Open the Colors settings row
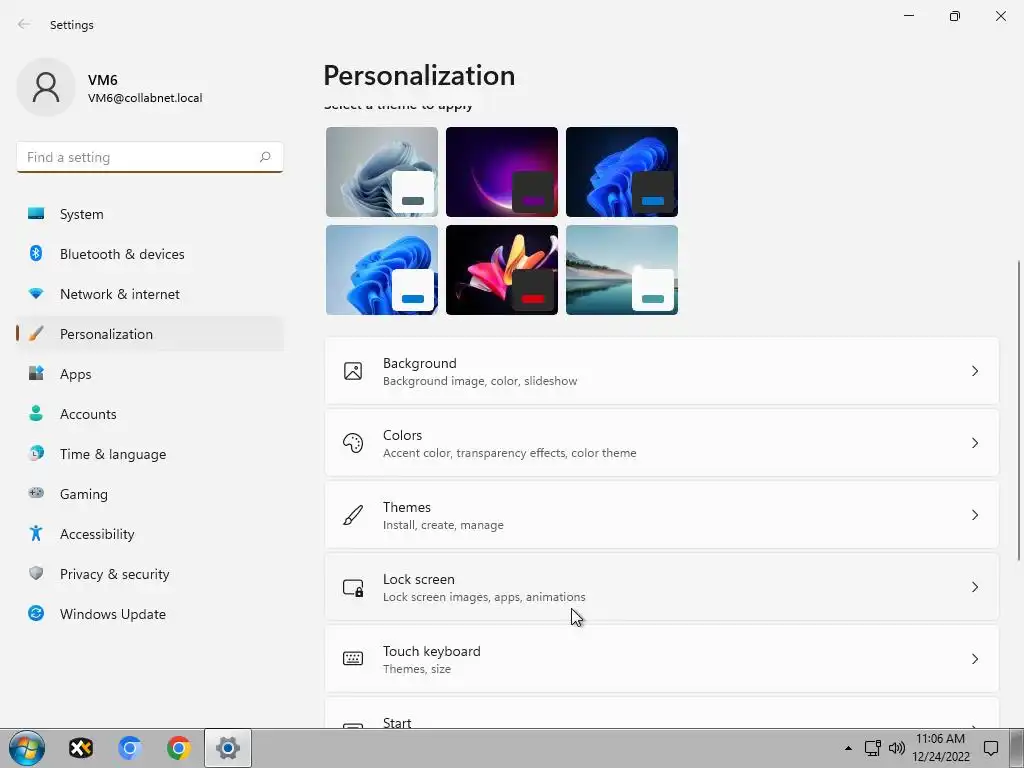Viewport: 1024px width, 768px height. click(662, 443)
